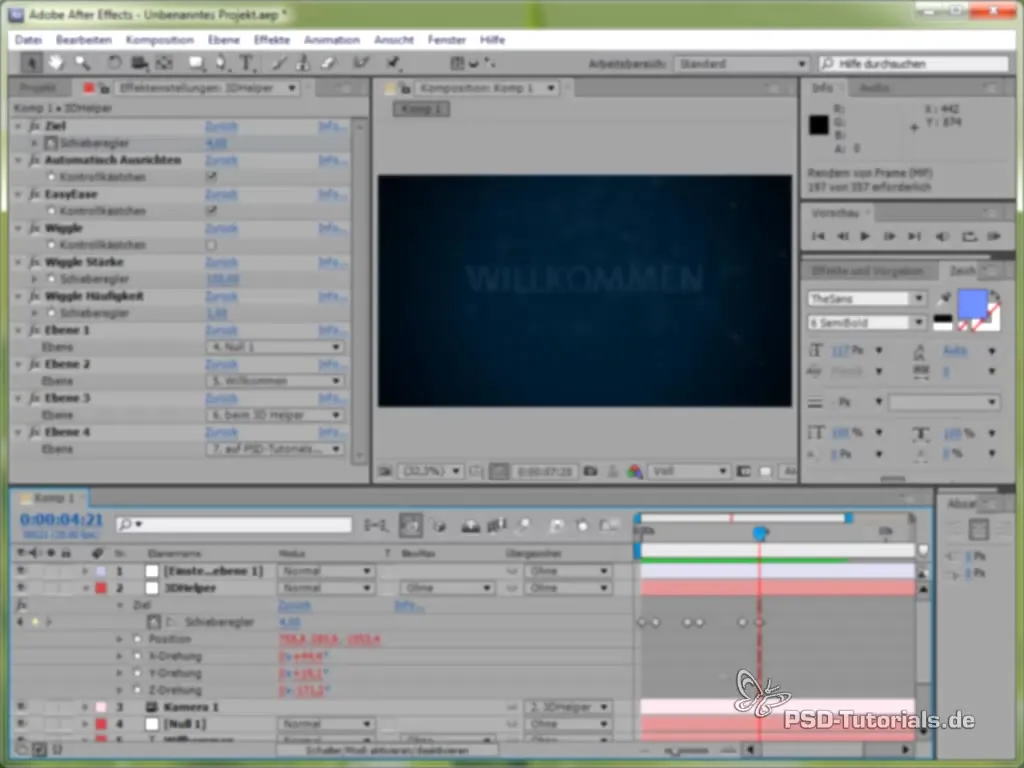Click the timeline search input field
The image size is (1024, 768).
[234, 524]
